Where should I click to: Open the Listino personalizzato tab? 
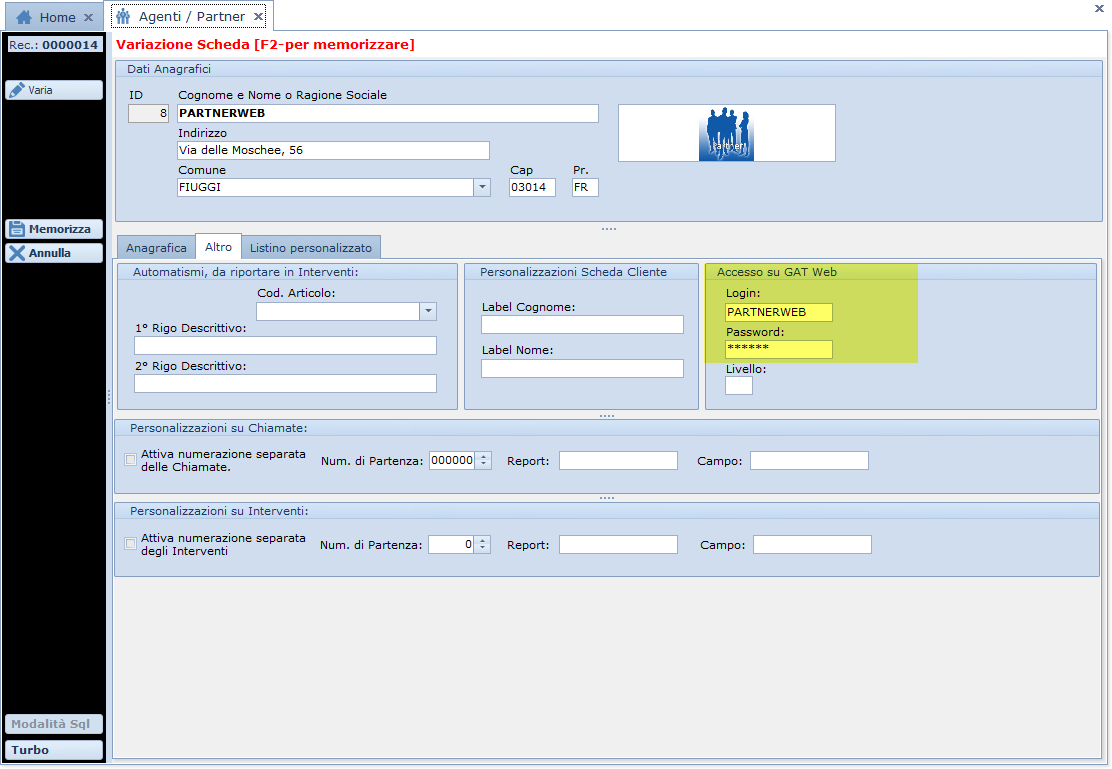click(x=311, y=248)
